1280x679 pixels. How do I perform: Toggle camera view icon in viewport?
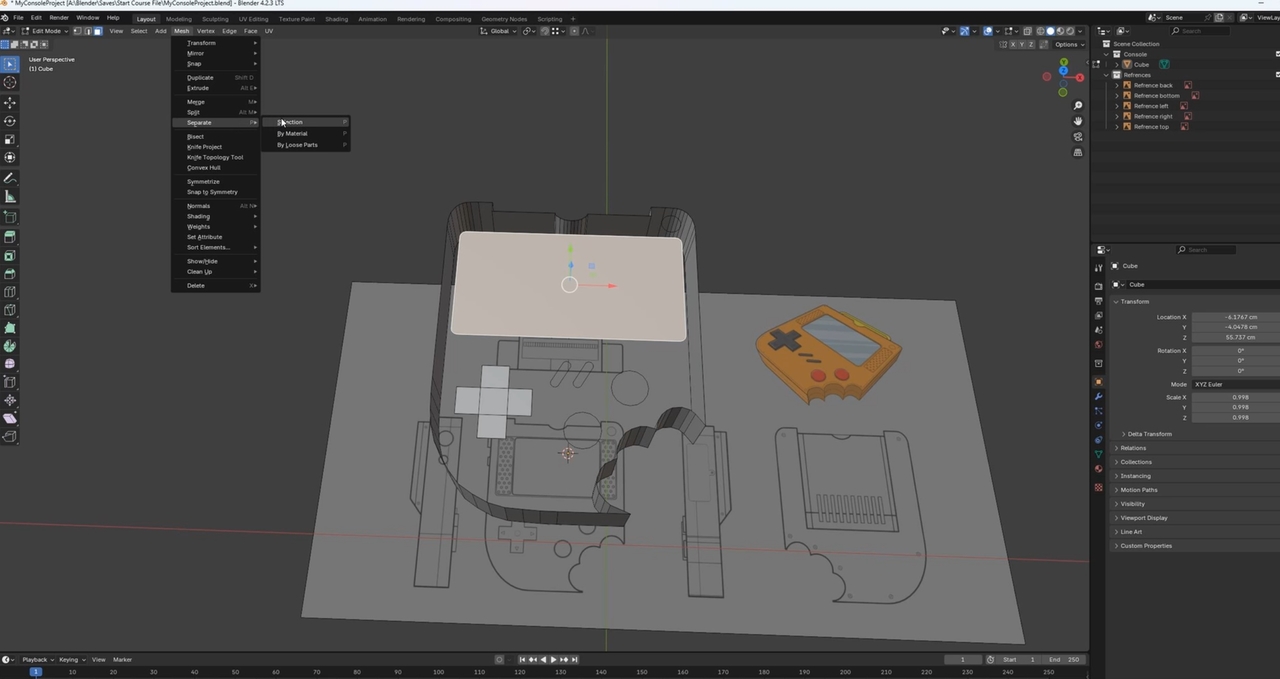pos(1078,137)
